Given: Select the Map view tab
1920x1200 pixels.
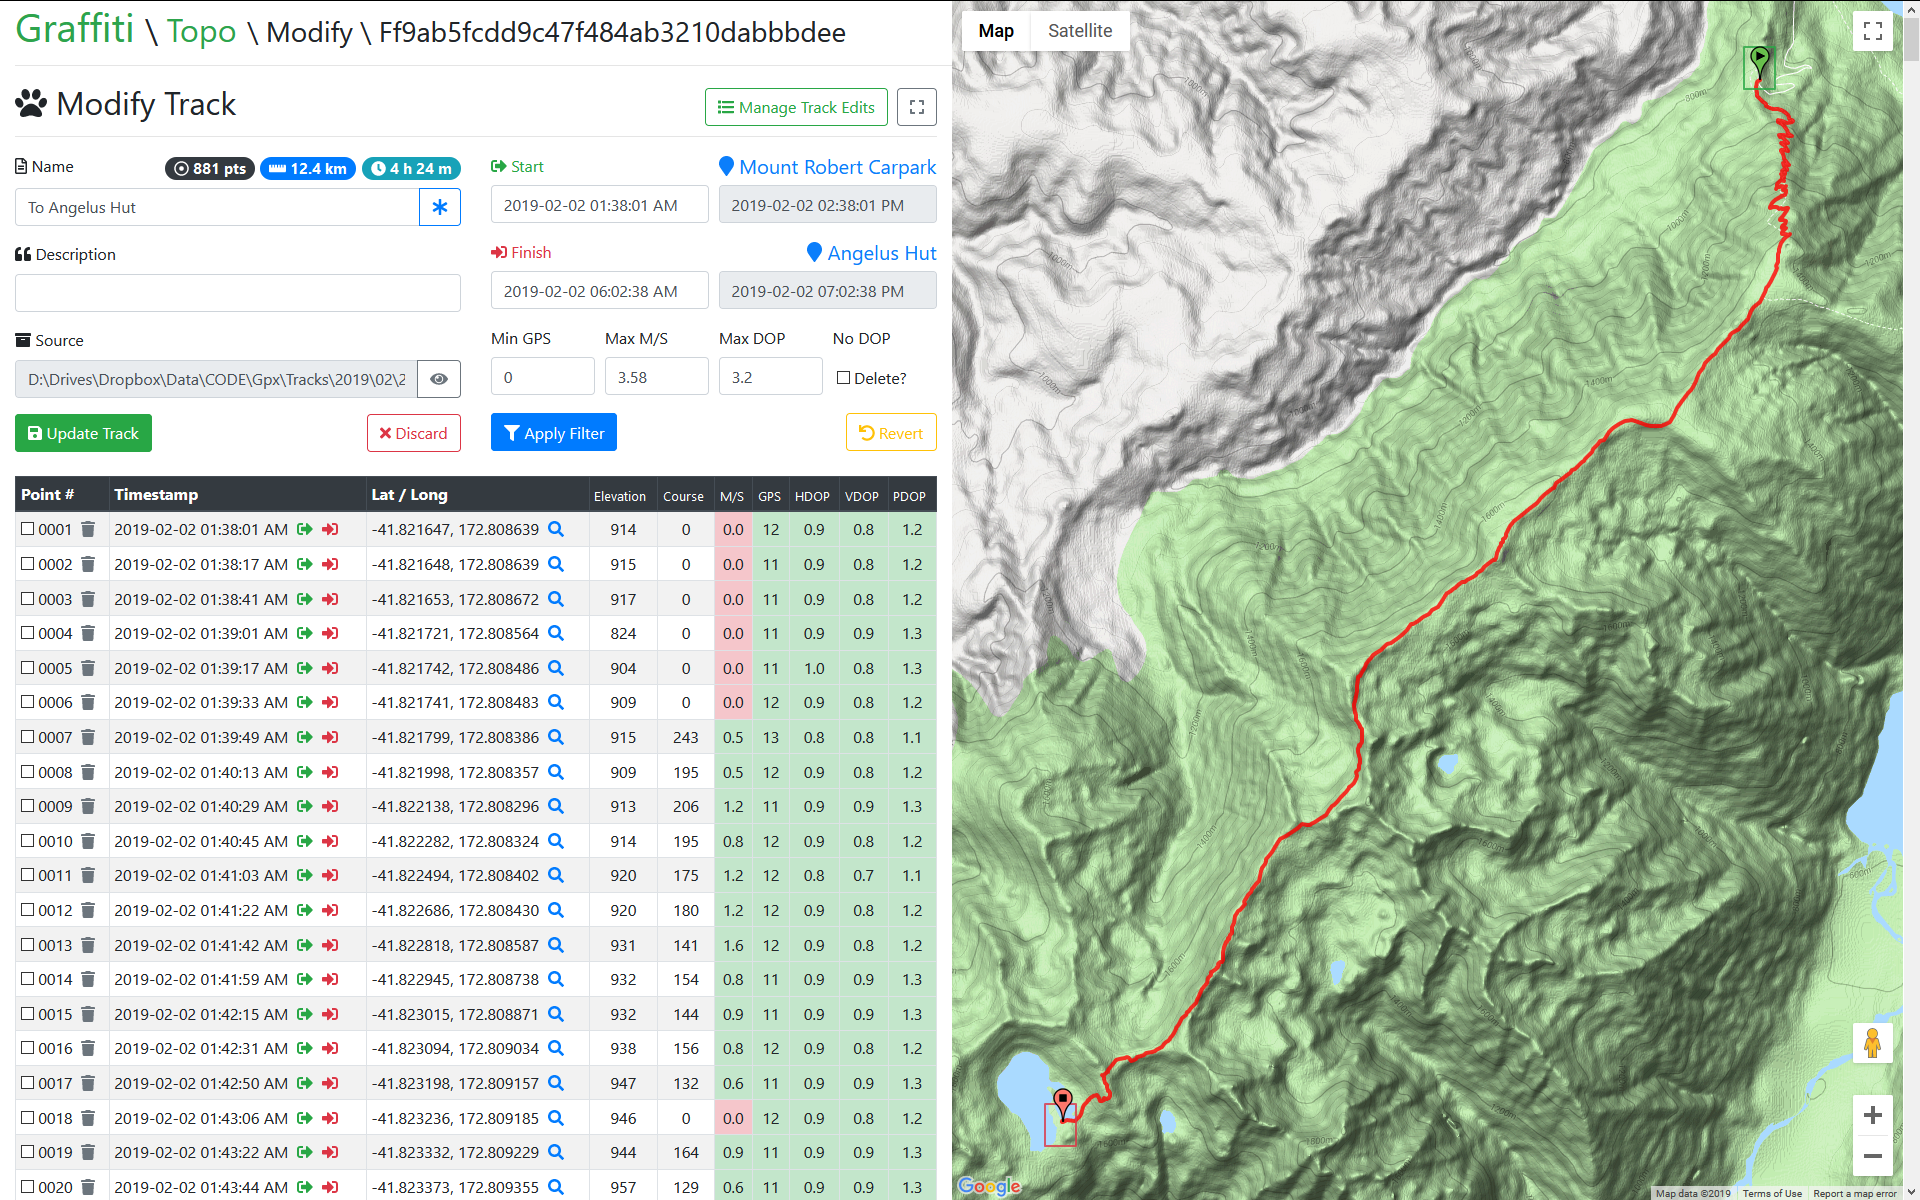Looking at the screenshot, I should point(995,31).
